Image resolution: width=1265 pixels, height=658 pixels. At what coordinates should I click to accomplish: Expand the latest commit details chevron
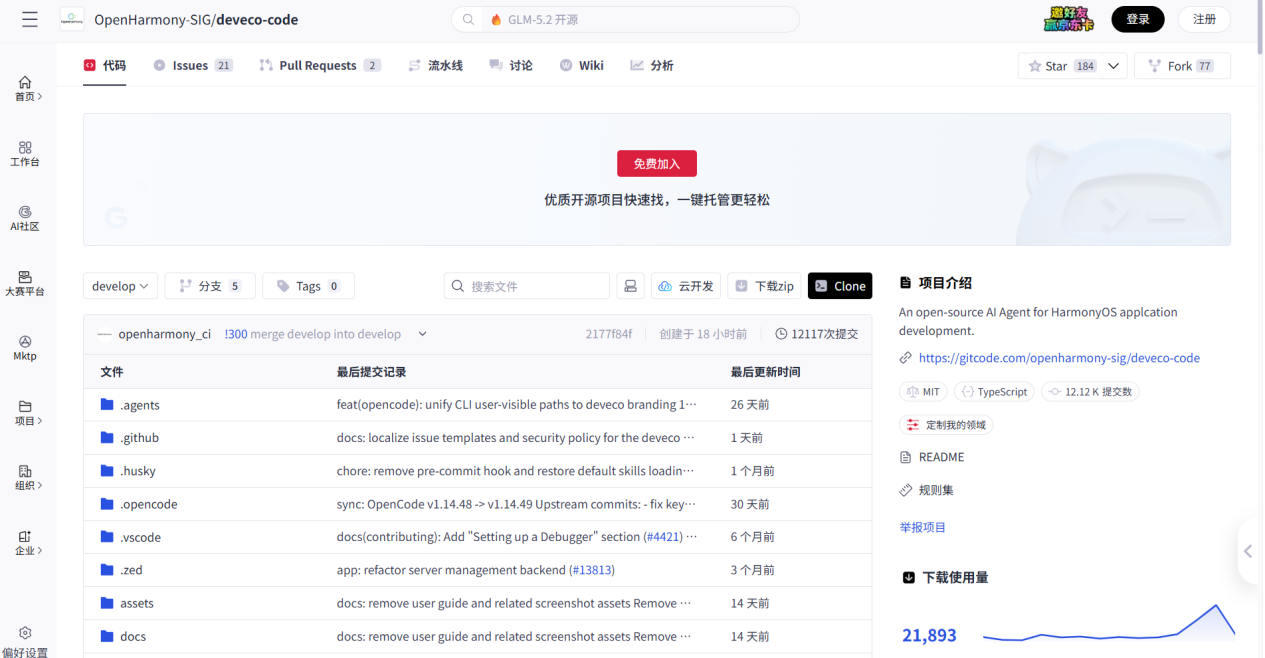point(422,334)
